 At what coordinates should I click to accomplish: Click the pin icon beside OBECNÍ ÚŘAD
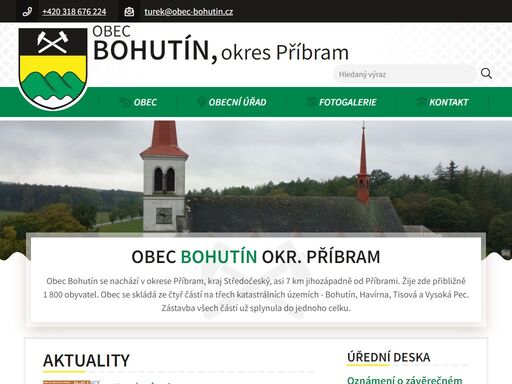pyautogui.click(x=201, y=102)
